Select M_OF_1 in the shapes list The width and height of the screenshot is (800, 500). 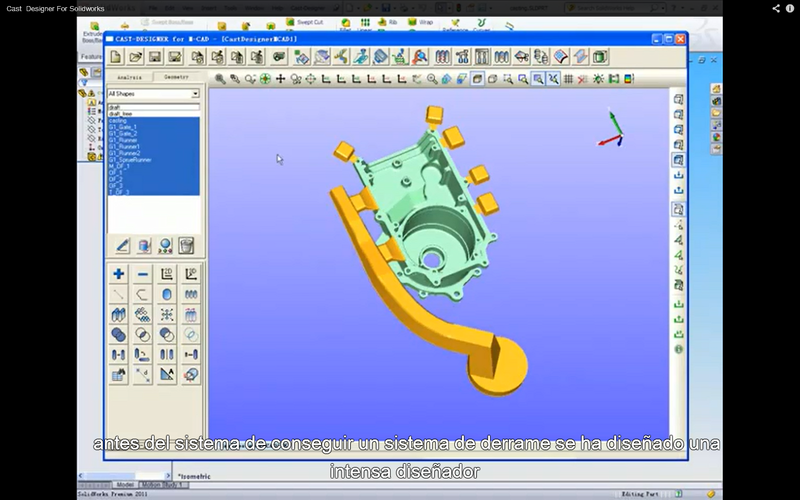click(153, 166)
